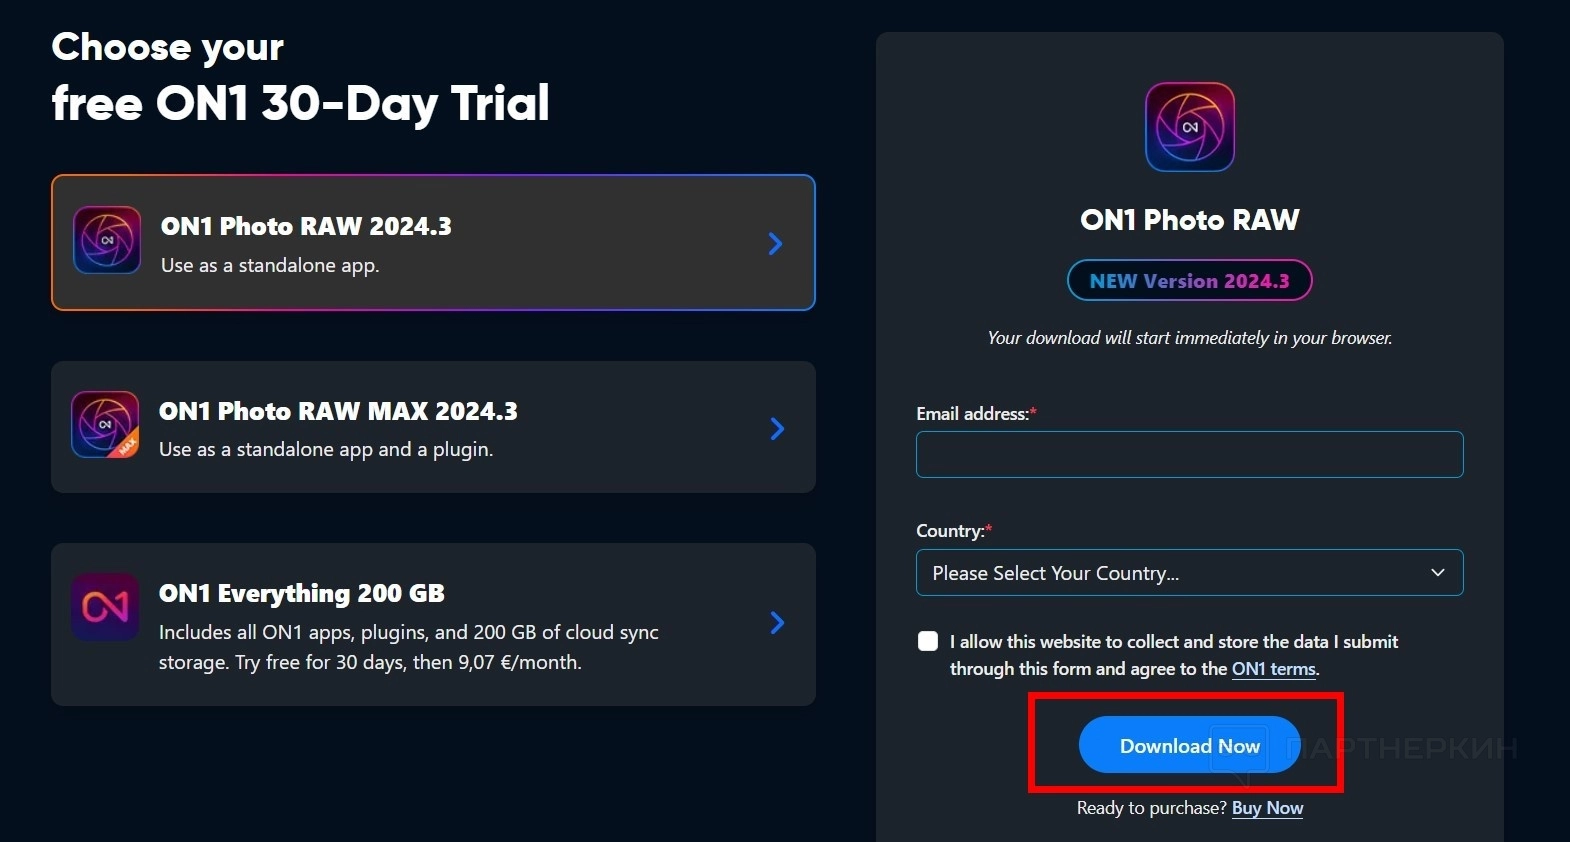
Task: Click the arrow on the ON1 Everything 200 GB card
Action: click(777, 623)
